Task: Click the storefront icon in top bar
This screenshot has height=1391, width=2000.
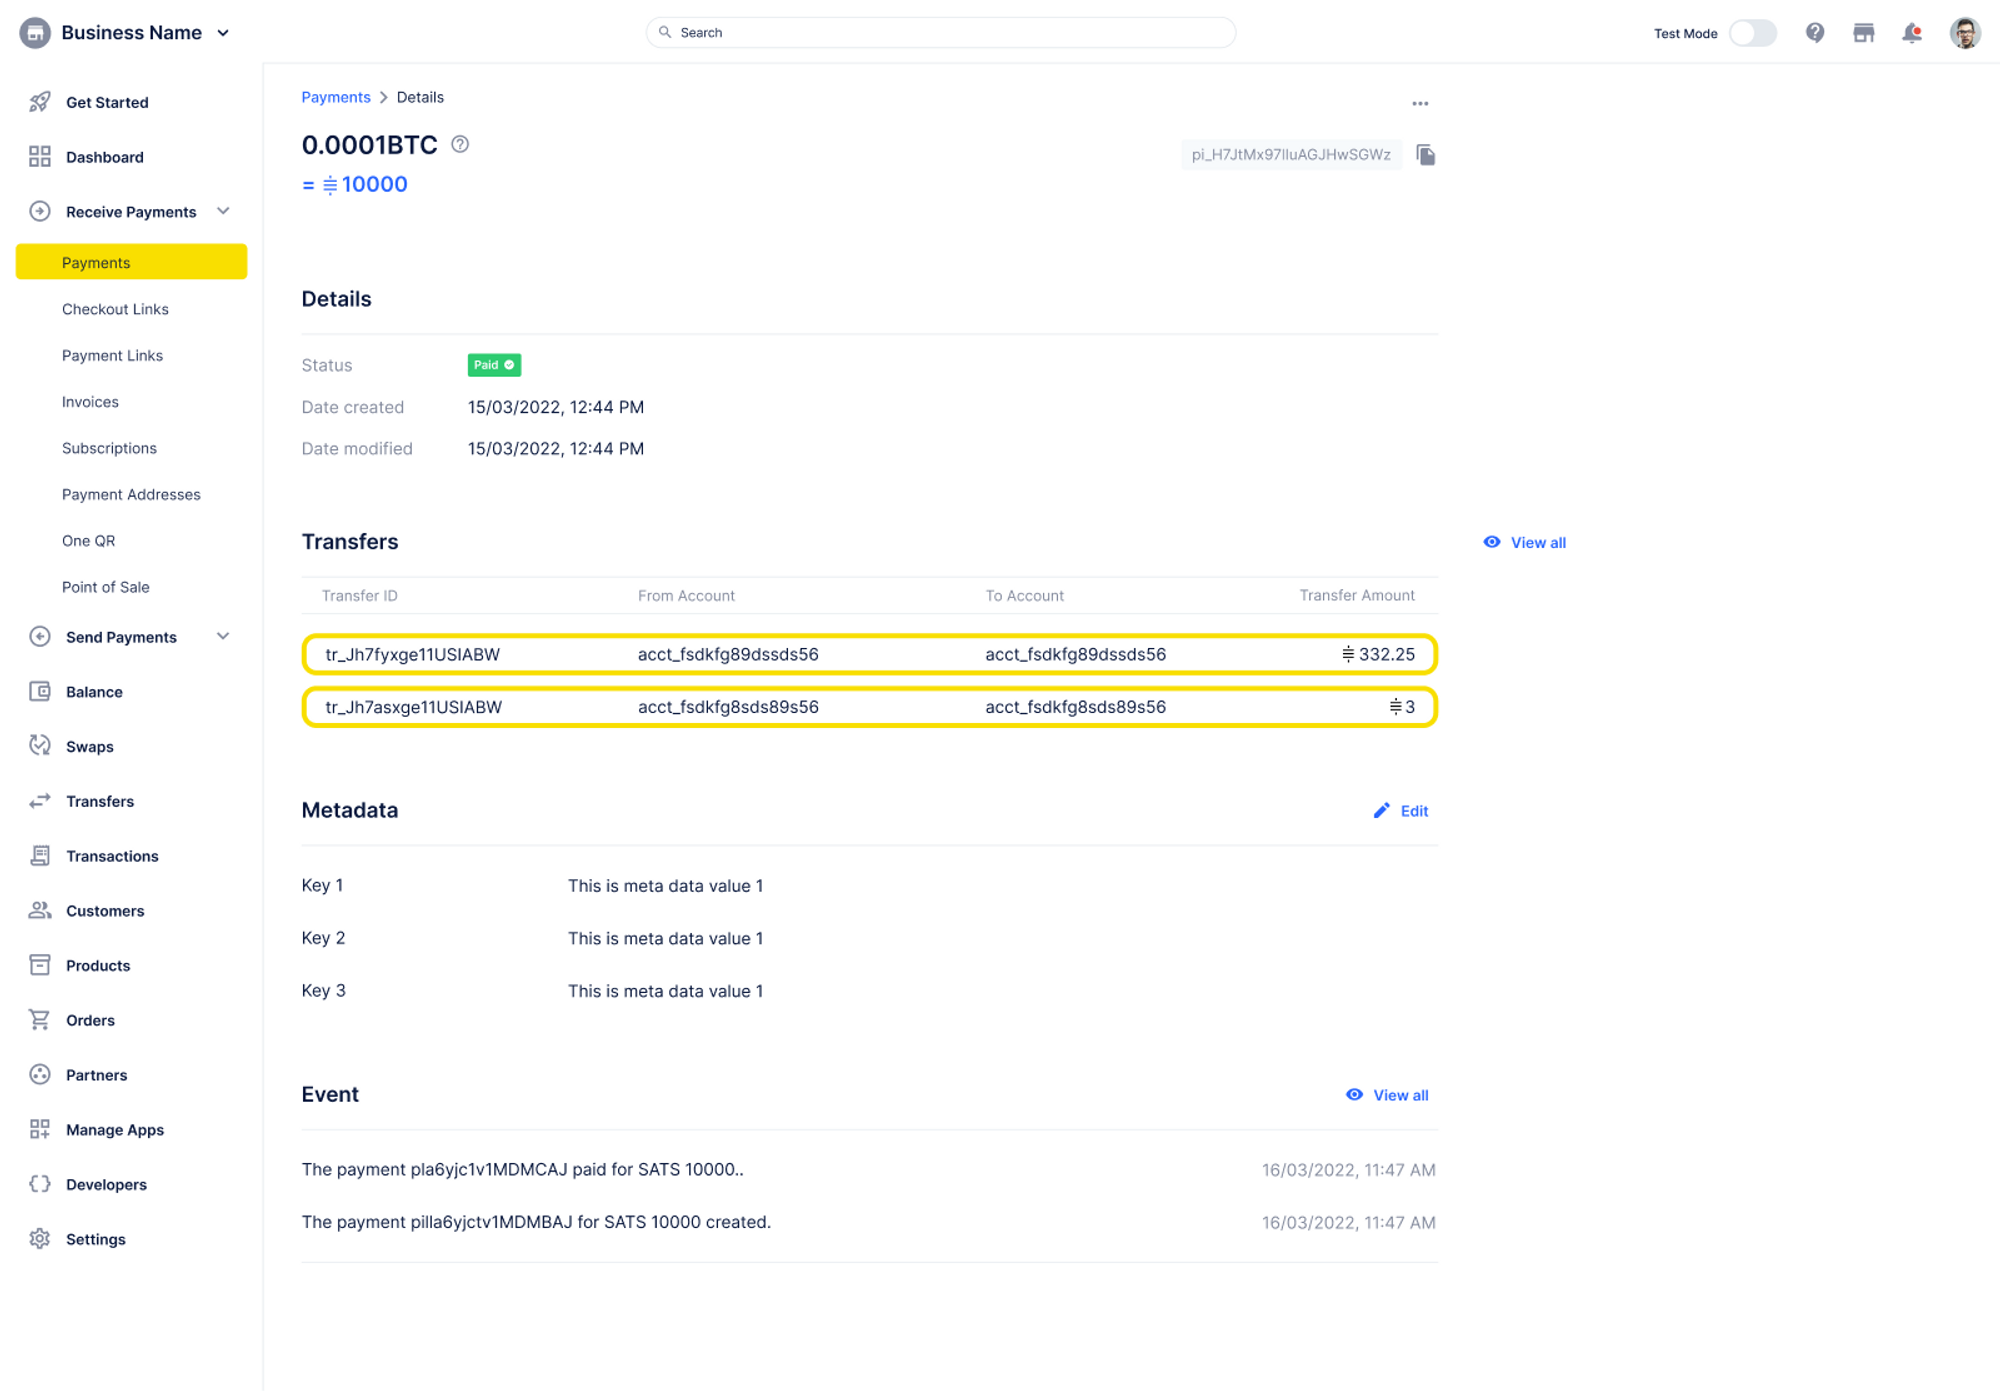Action: pos(1863,33)
